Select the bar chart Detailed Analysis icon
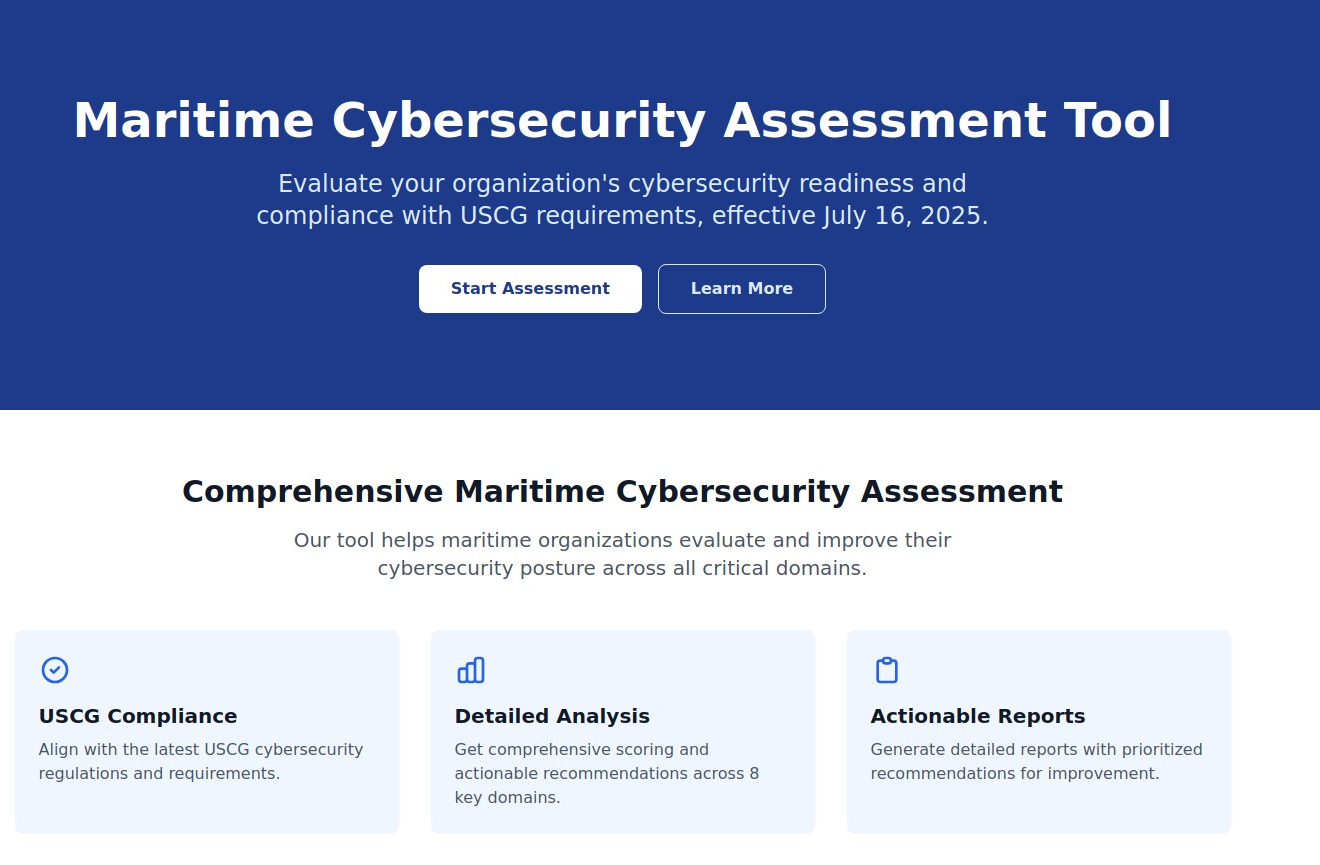This screenshot has height=865, width=1320. pos(471,670)
